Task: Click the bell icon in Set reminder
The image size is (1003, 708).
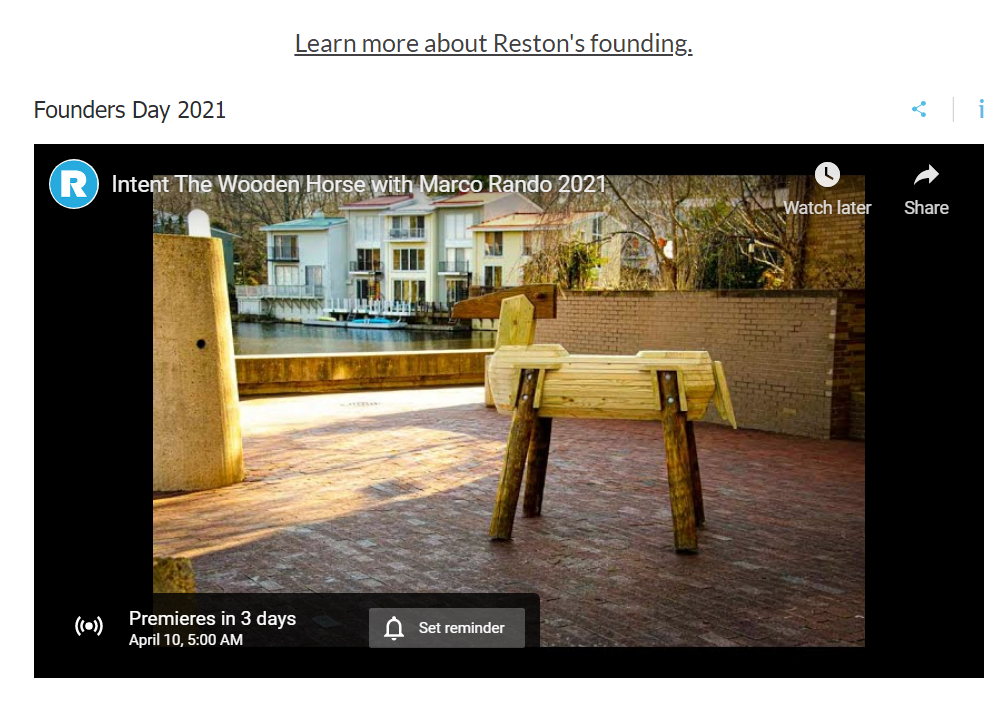Action: (x=394, y=627)
